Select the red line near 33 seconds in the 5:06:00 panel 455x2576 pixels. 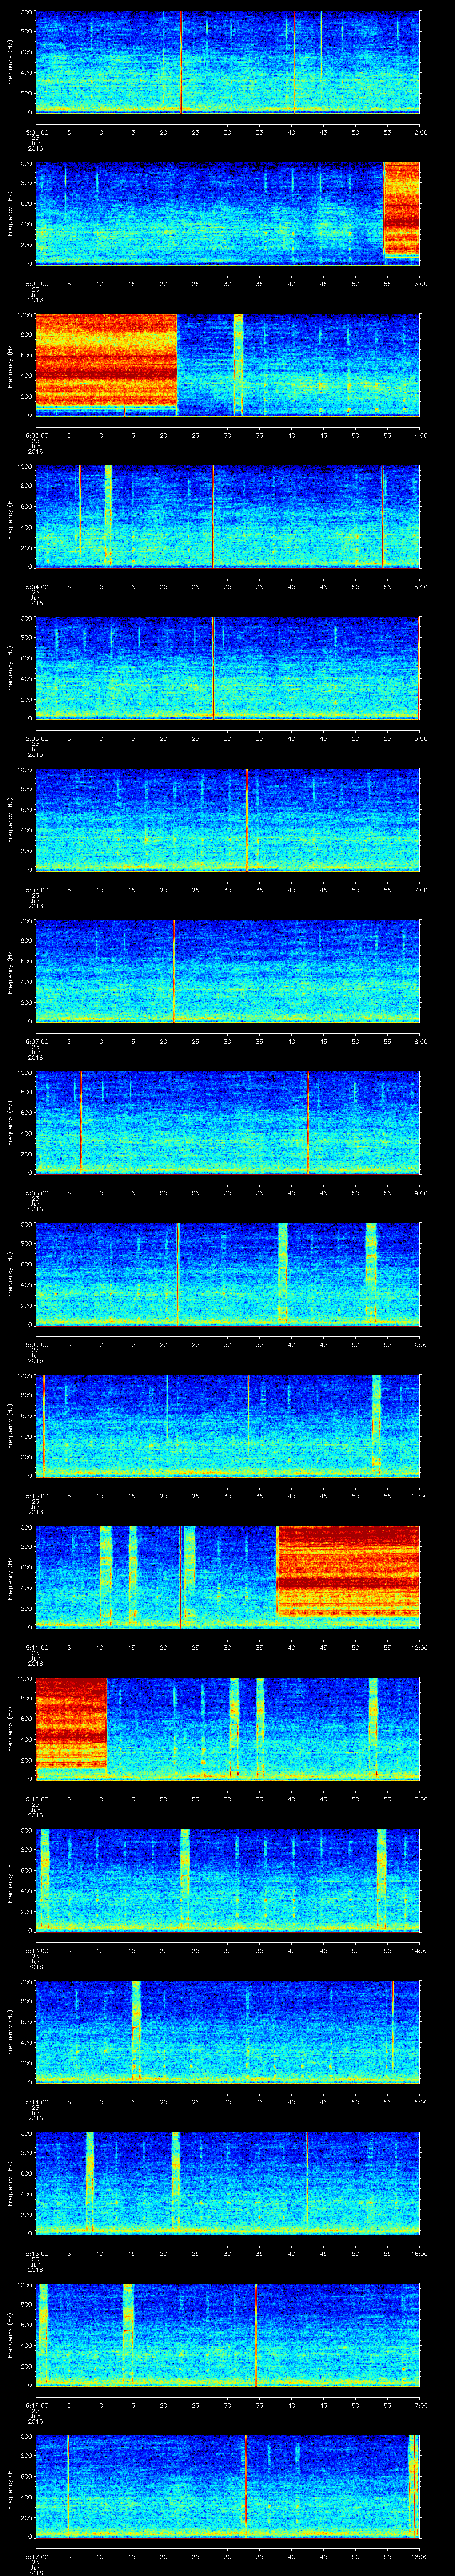246,819
